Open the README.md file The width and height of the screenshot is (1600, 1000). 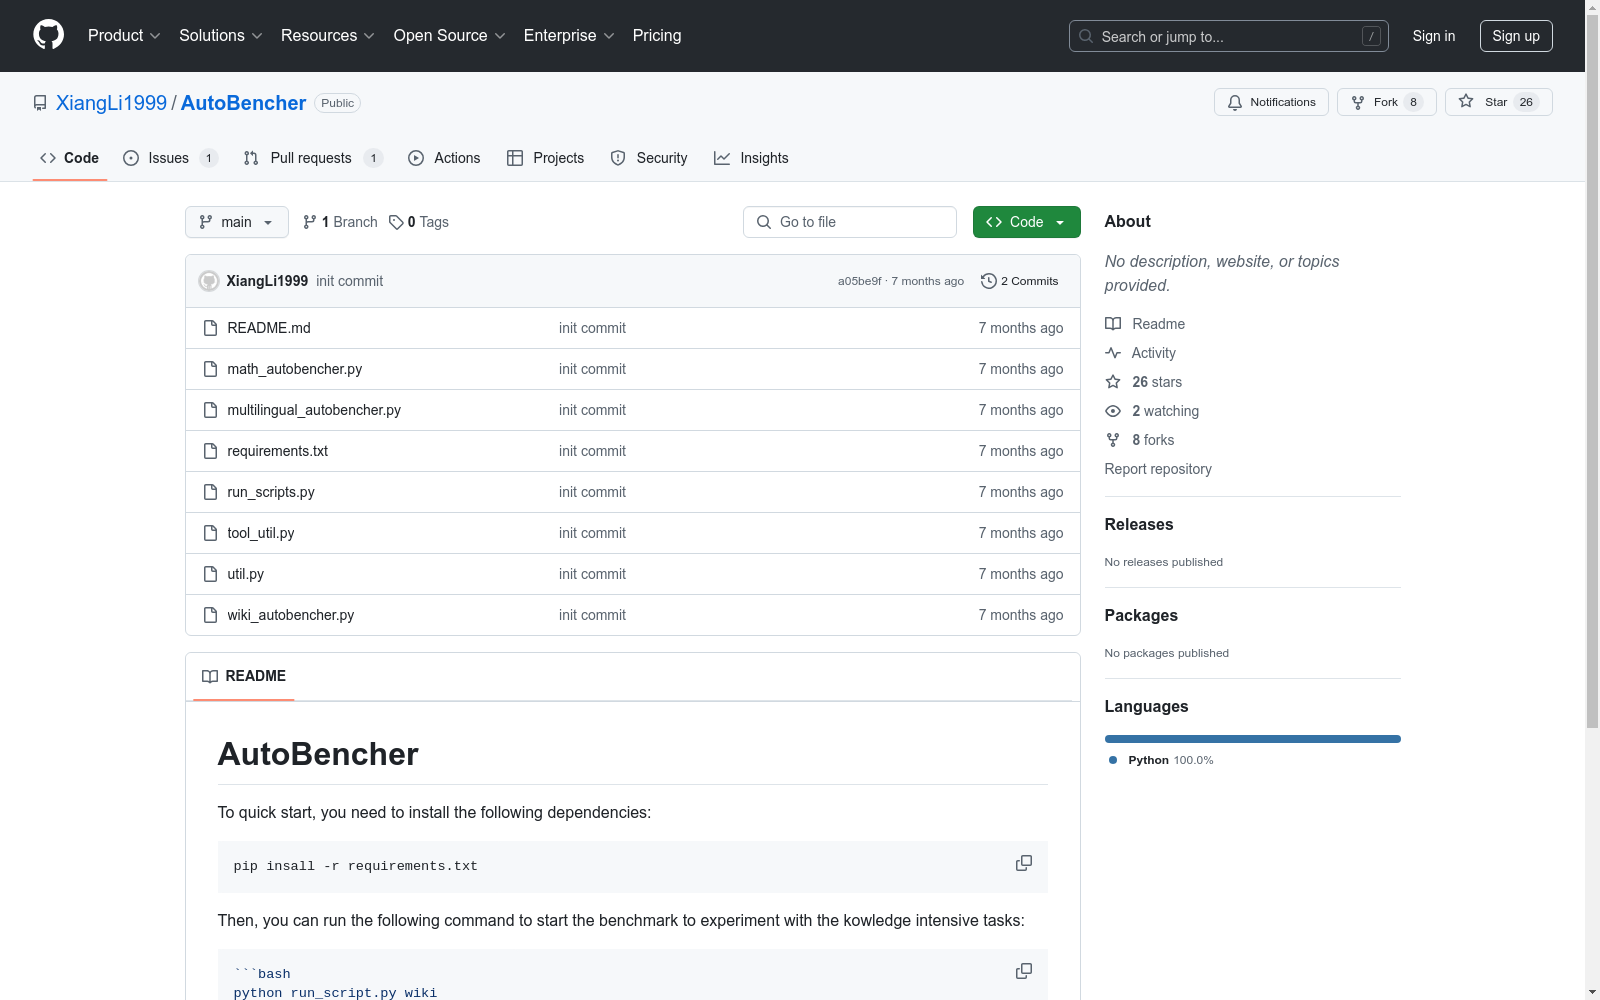click(269, 328)
